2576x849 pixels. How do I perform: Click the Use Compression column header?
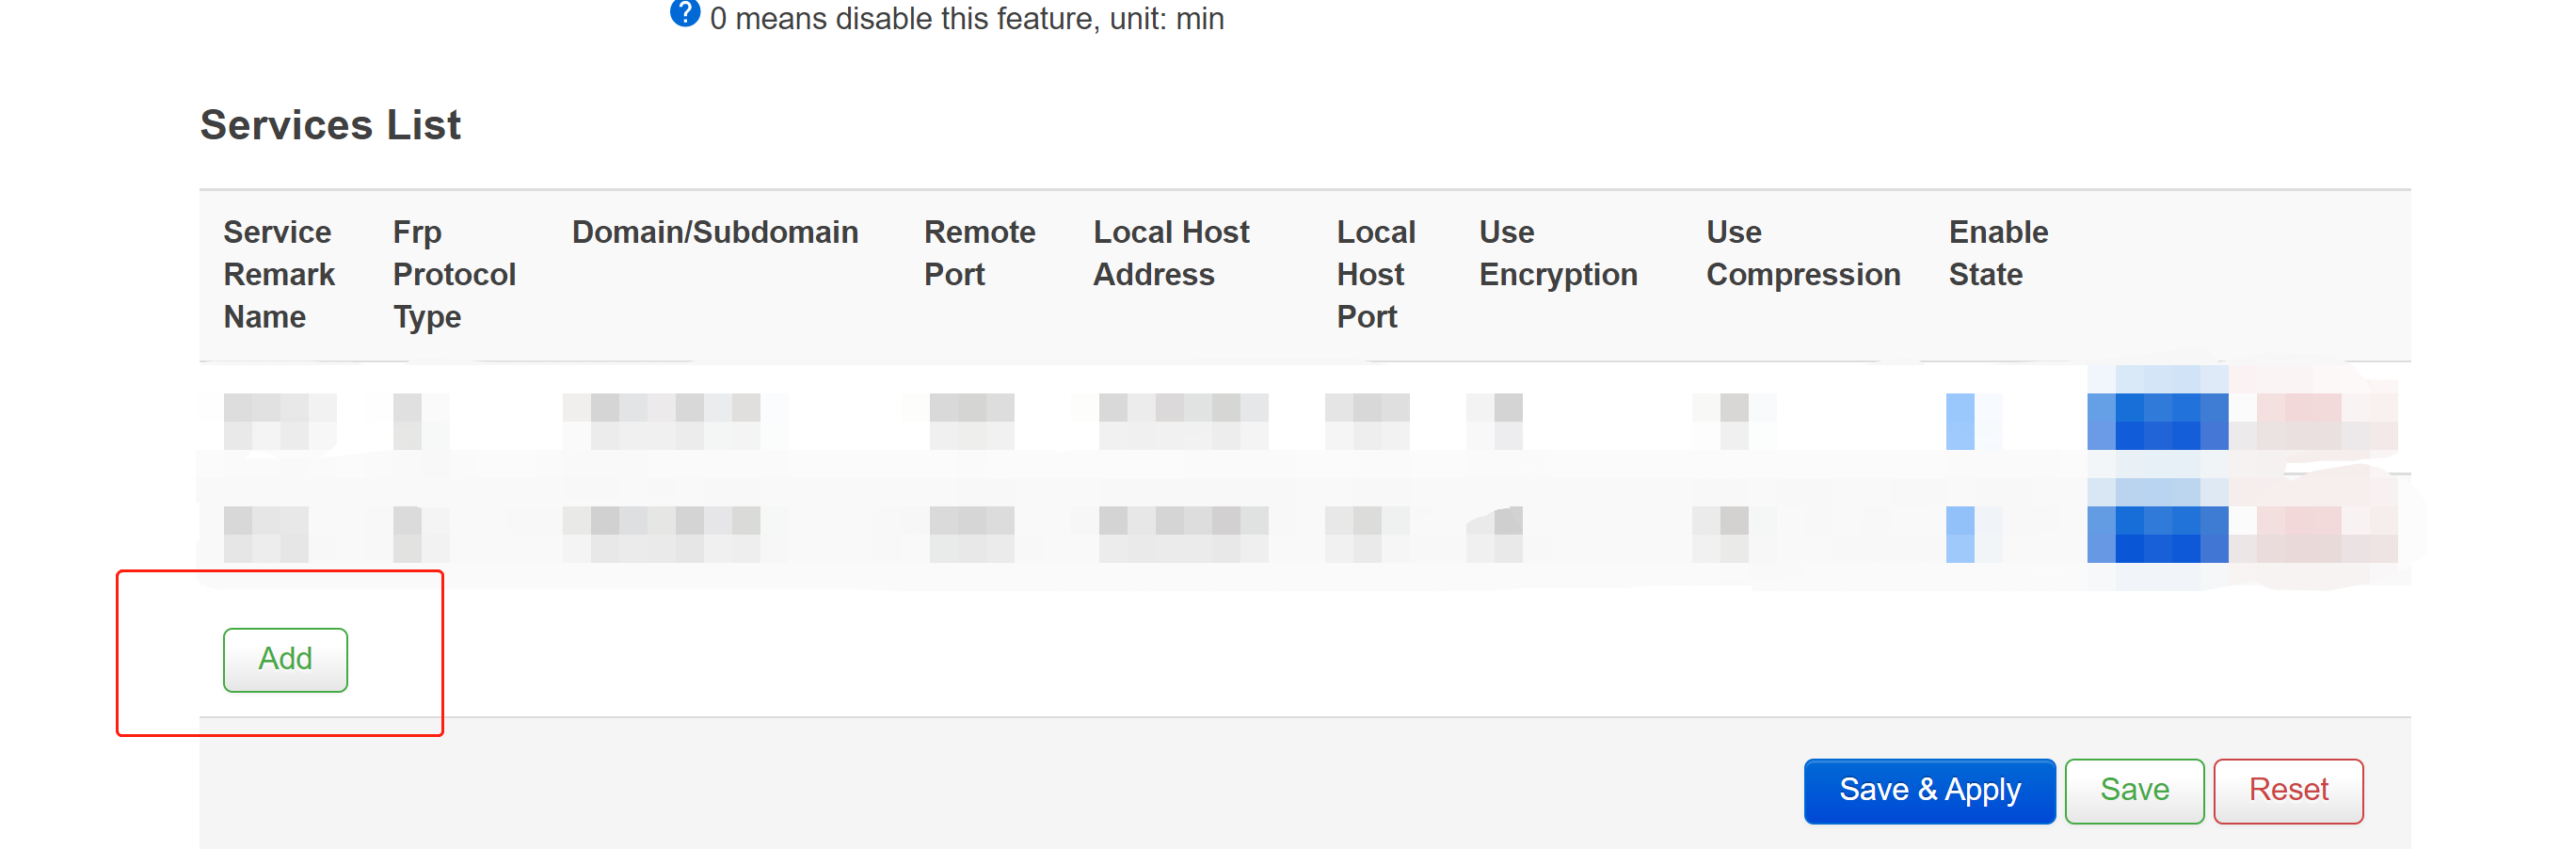point(1802,253)
